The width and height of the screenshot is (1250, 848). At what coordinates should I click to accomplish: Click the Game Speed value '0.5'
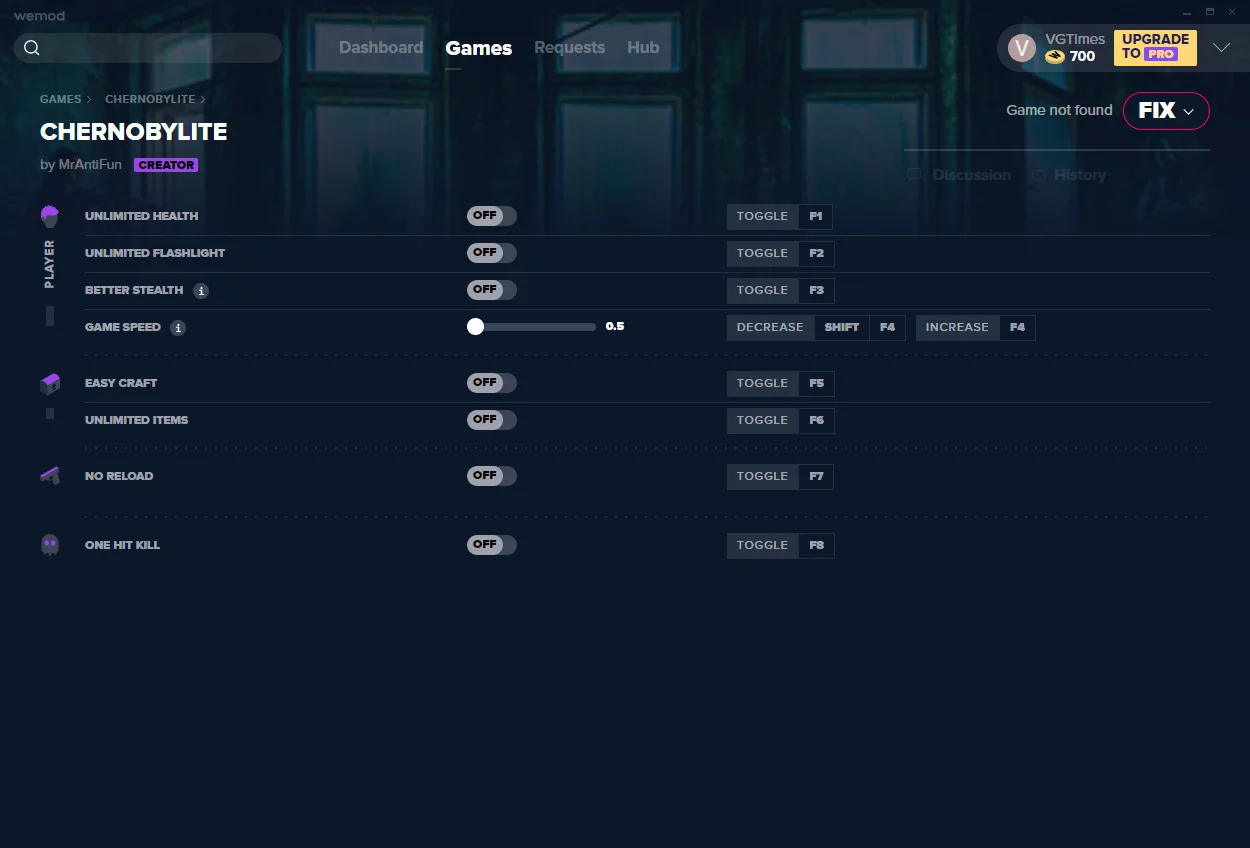point(615,327)
